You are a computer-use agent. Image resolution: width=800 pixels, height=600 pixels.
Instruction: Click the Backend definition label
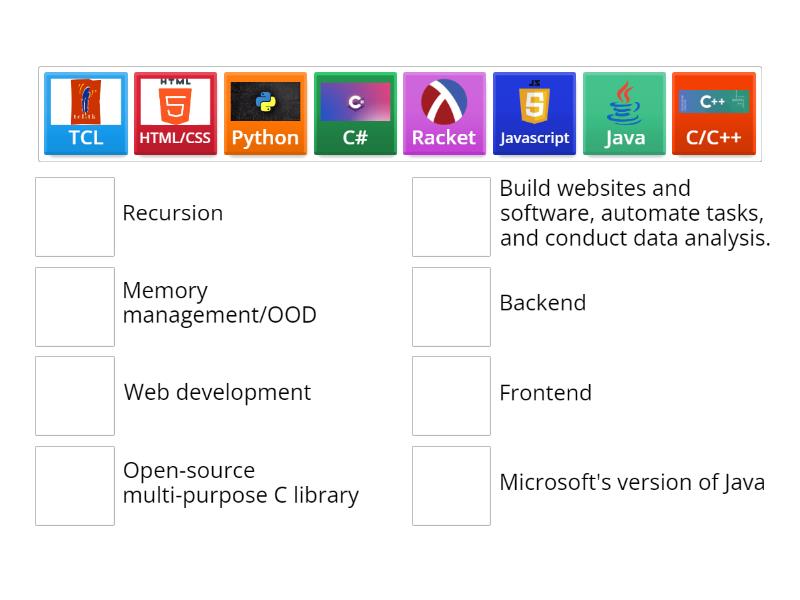click(542, 303)
